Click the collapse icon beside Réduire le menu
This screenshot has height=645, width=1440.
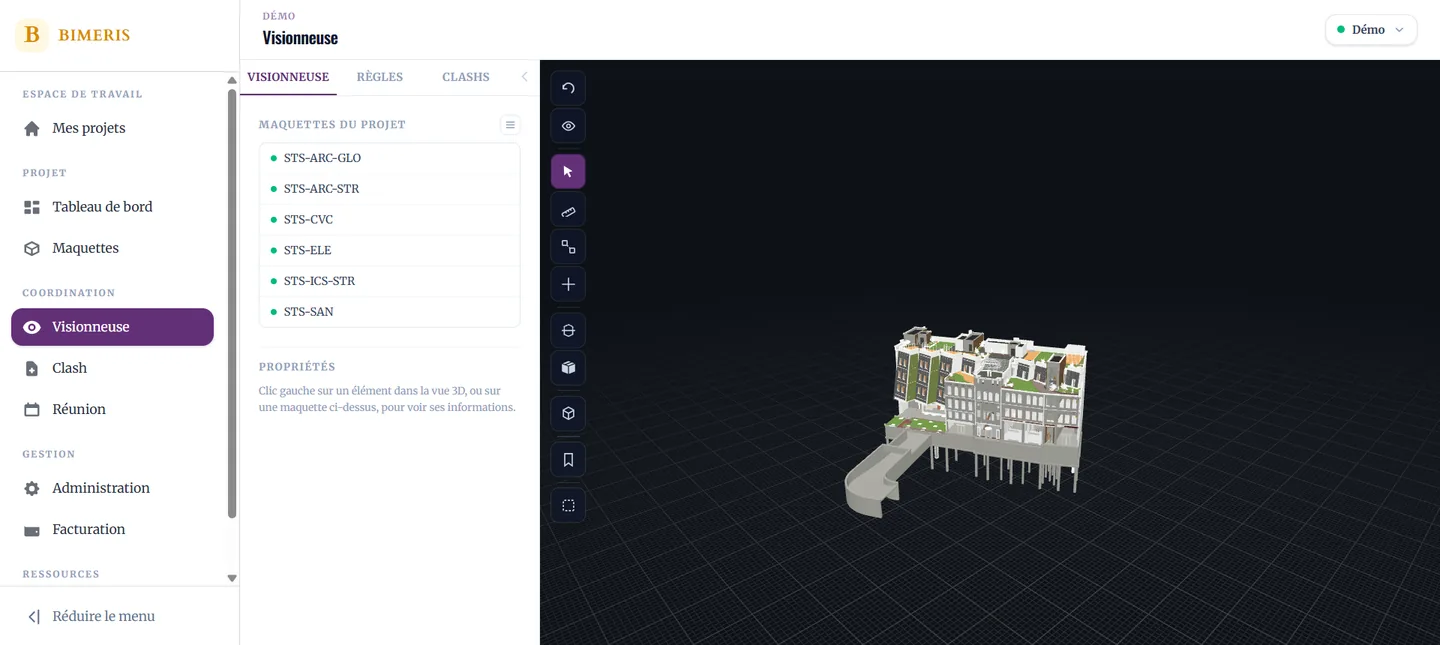(x=33, y=617)
